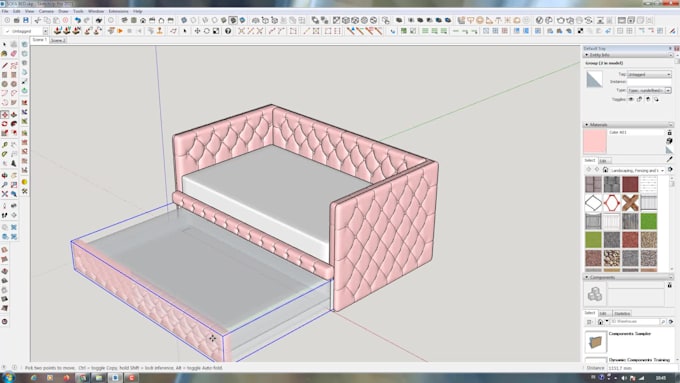Click the sample paint eyedropper in Materials

669,160
